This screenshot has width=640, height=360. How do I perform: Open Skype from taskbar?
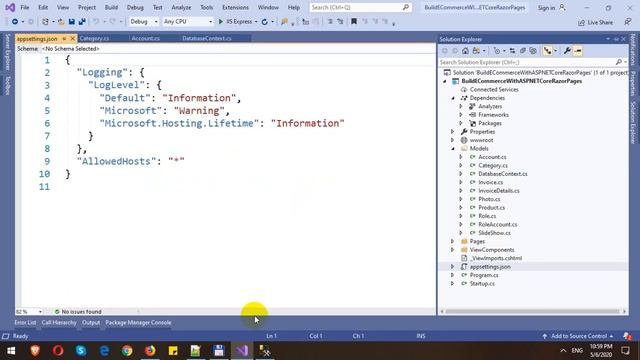(x=81, y=351)
